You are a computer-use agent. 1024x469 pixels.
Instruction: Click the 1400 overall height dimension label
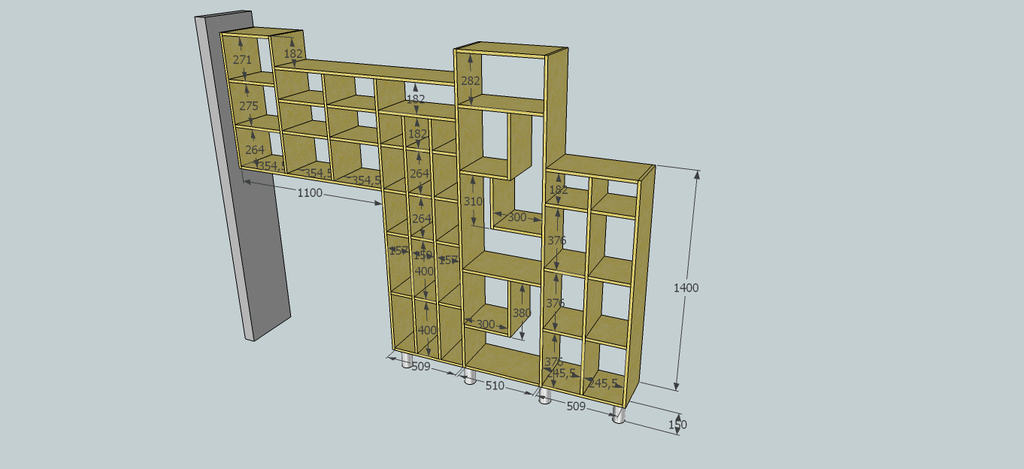point(686,287)
